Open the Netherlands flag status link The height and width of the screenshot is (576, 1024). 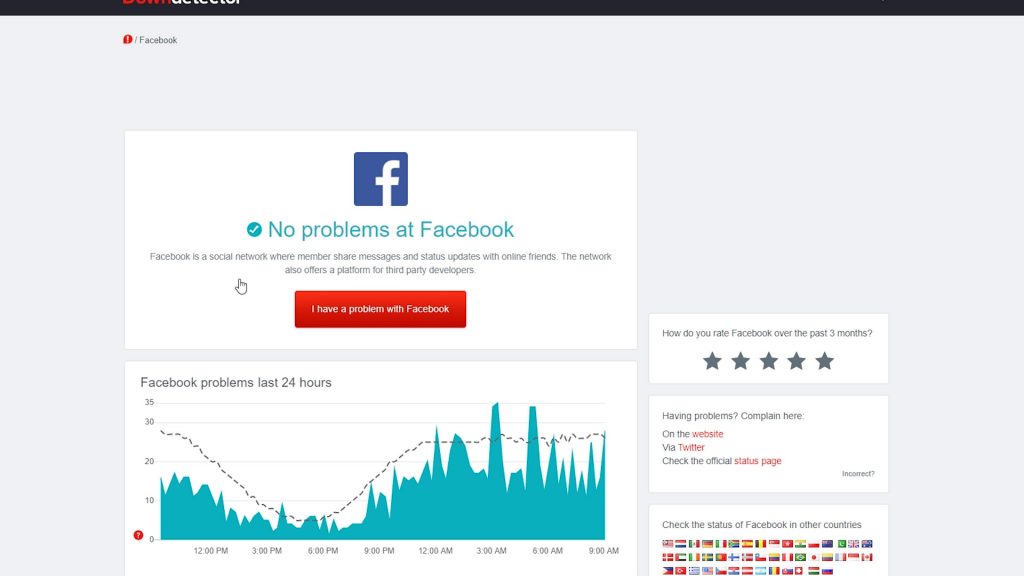click(x=680, y=544)
